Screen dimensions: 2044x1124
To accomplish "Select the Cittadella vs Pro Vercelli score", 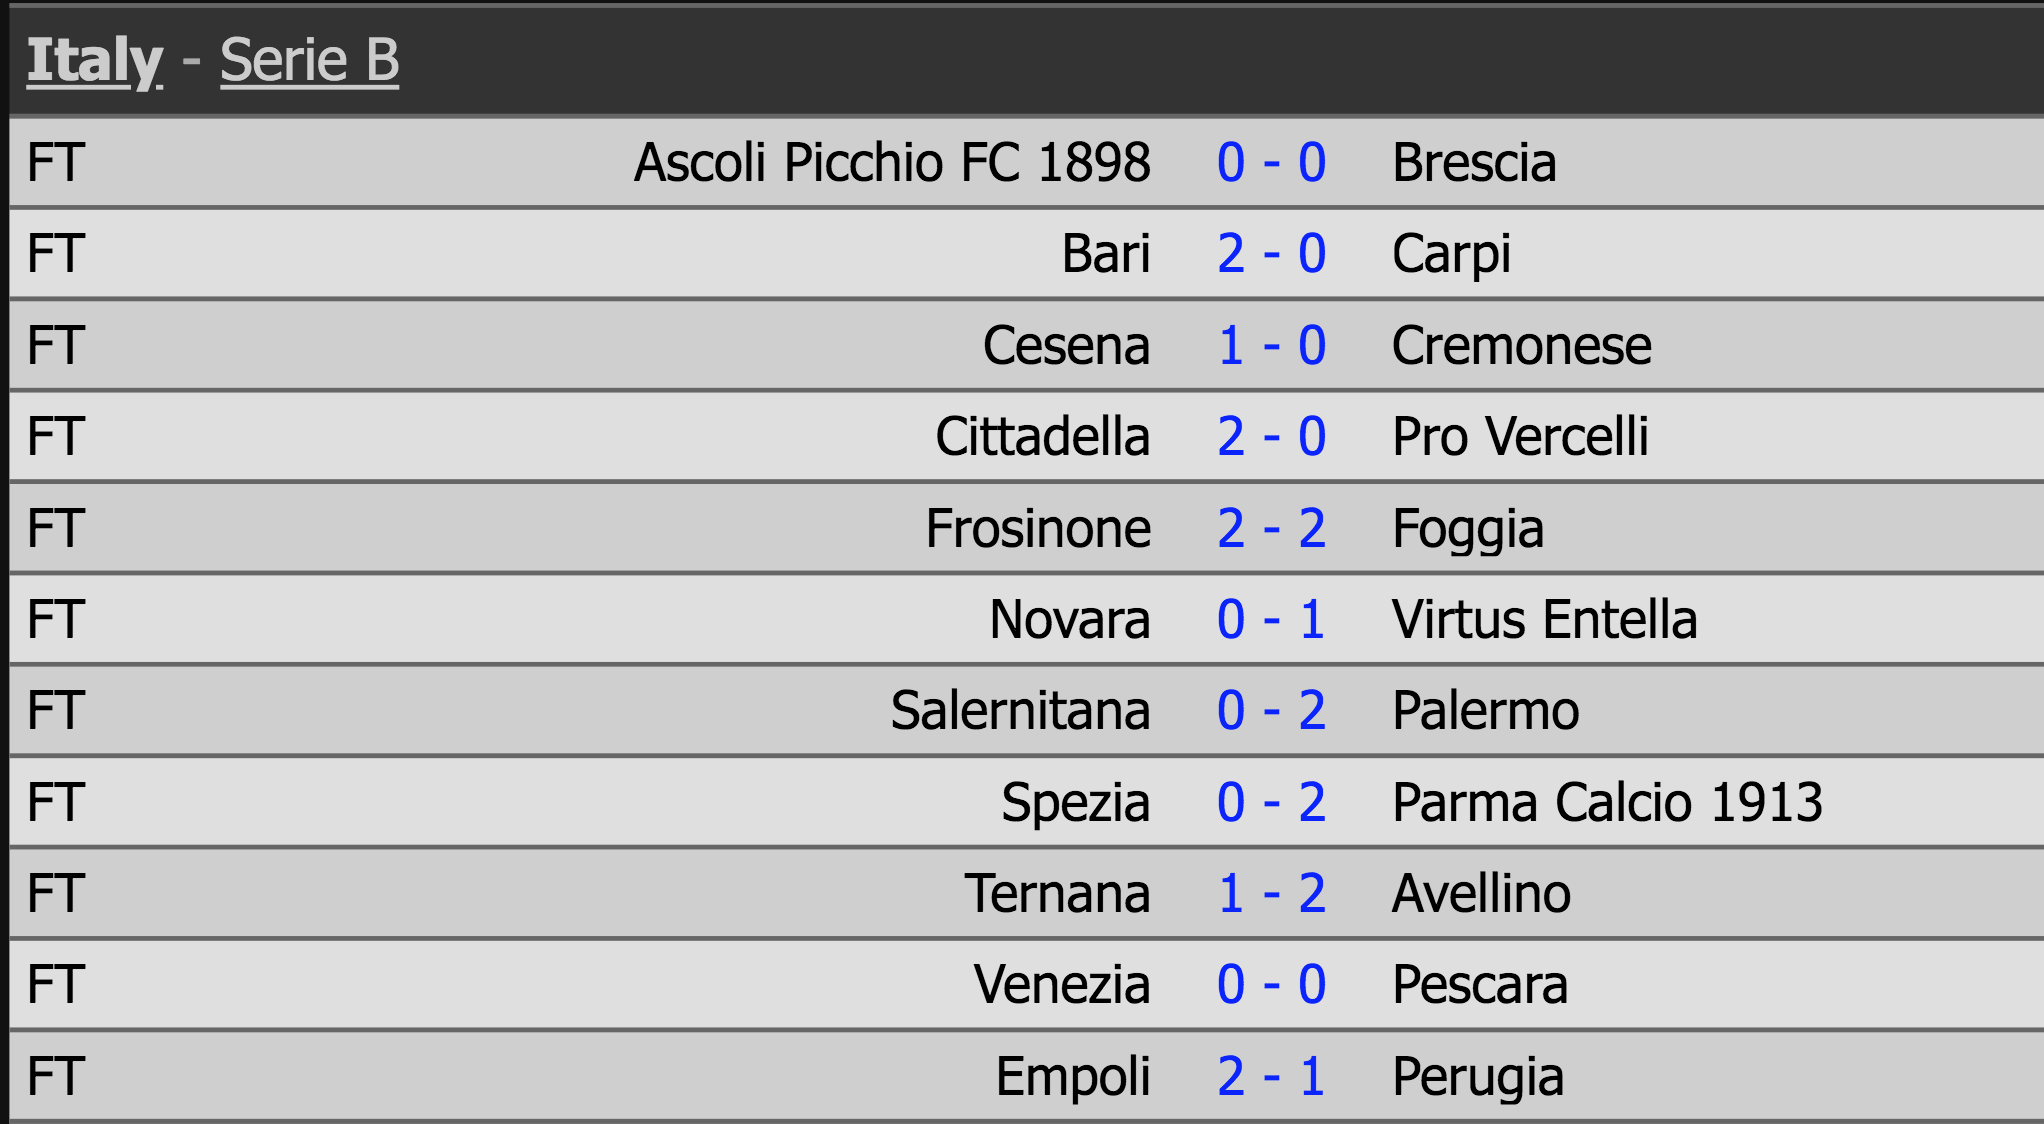I will pyautogui.click(x=1271, y=437).
